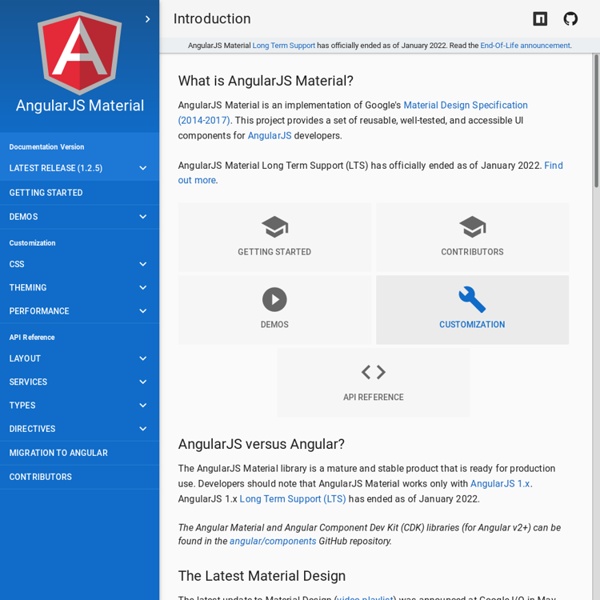The height and width of the screenshot is (600, 600).
Task: Follow the angular/components repository link
Action: pyautogui.click(x=272, y=541)
